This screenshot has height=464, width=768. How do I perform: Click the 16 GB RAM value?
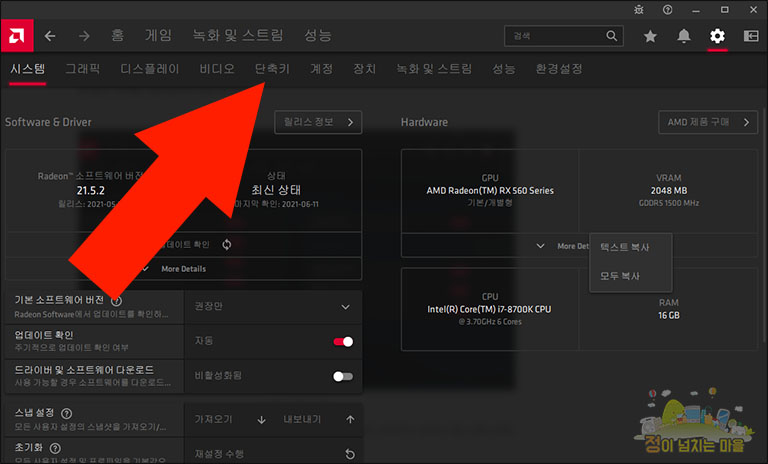669,316
